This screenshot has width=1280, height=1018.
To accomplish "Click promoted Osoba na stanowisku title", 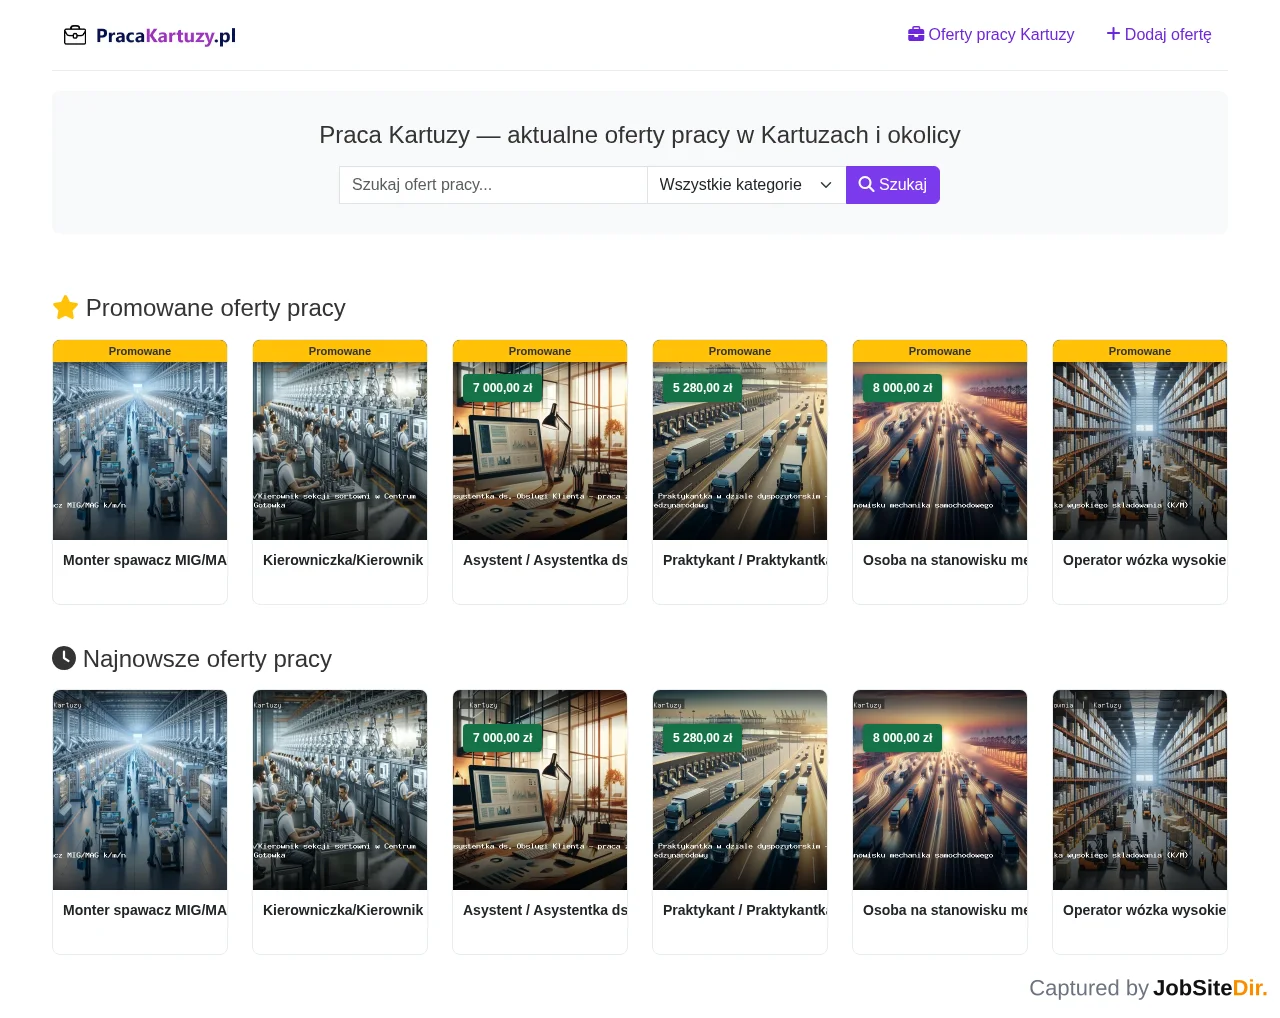I will 945,560.
